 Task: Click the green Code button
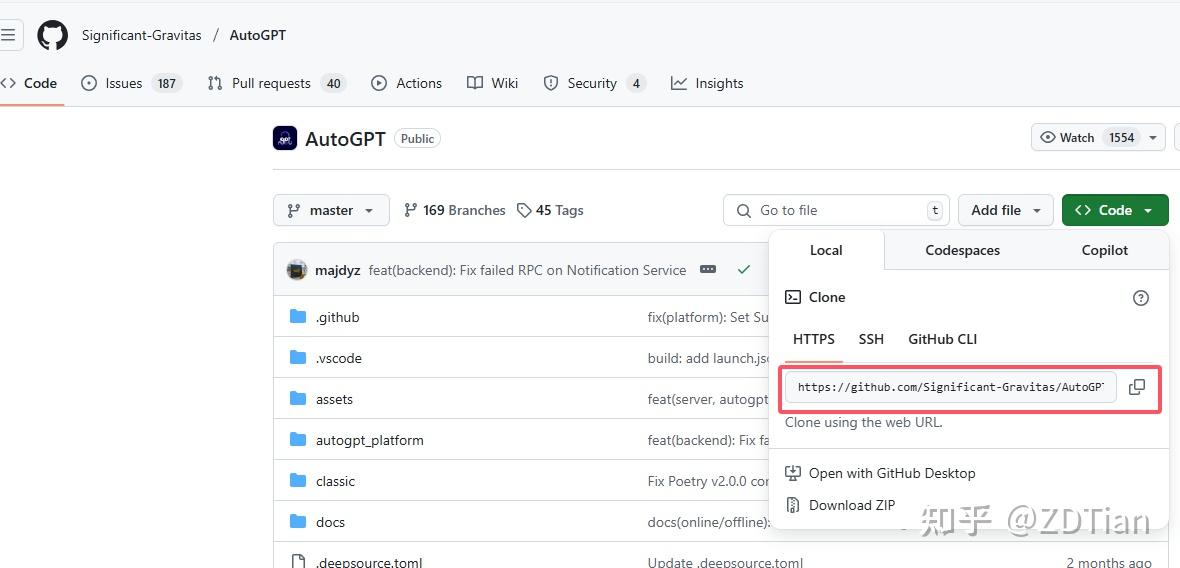(x=1114, y=210)
